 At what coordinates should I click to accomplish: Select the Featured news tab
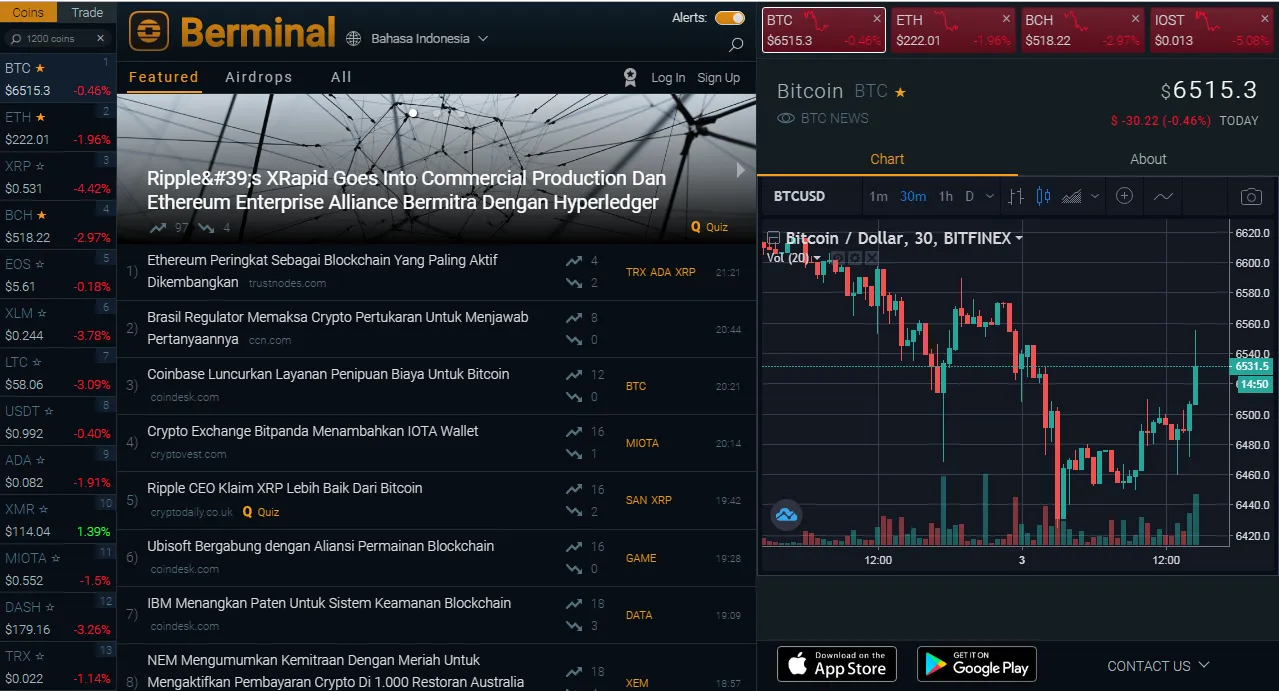point(164,77)
